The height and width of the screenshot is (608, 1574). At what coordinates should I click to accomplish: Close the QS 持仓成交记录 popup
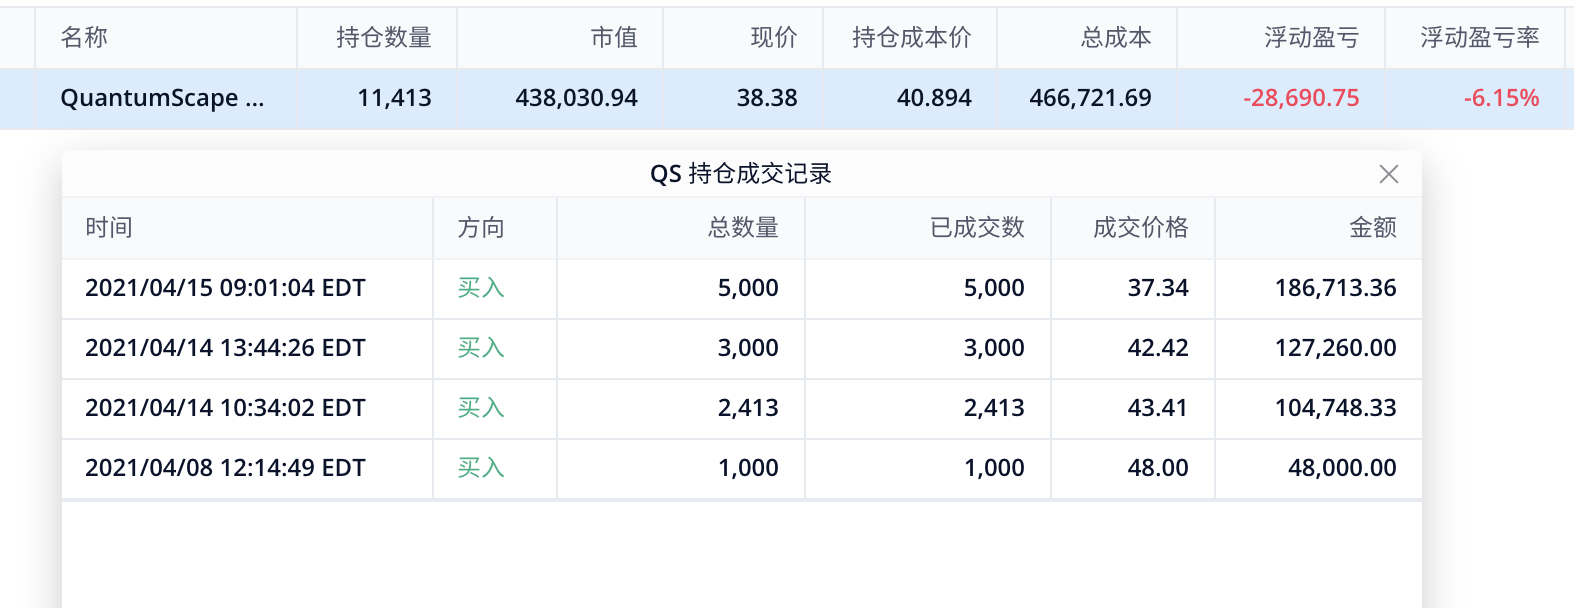click(1389, 174)
